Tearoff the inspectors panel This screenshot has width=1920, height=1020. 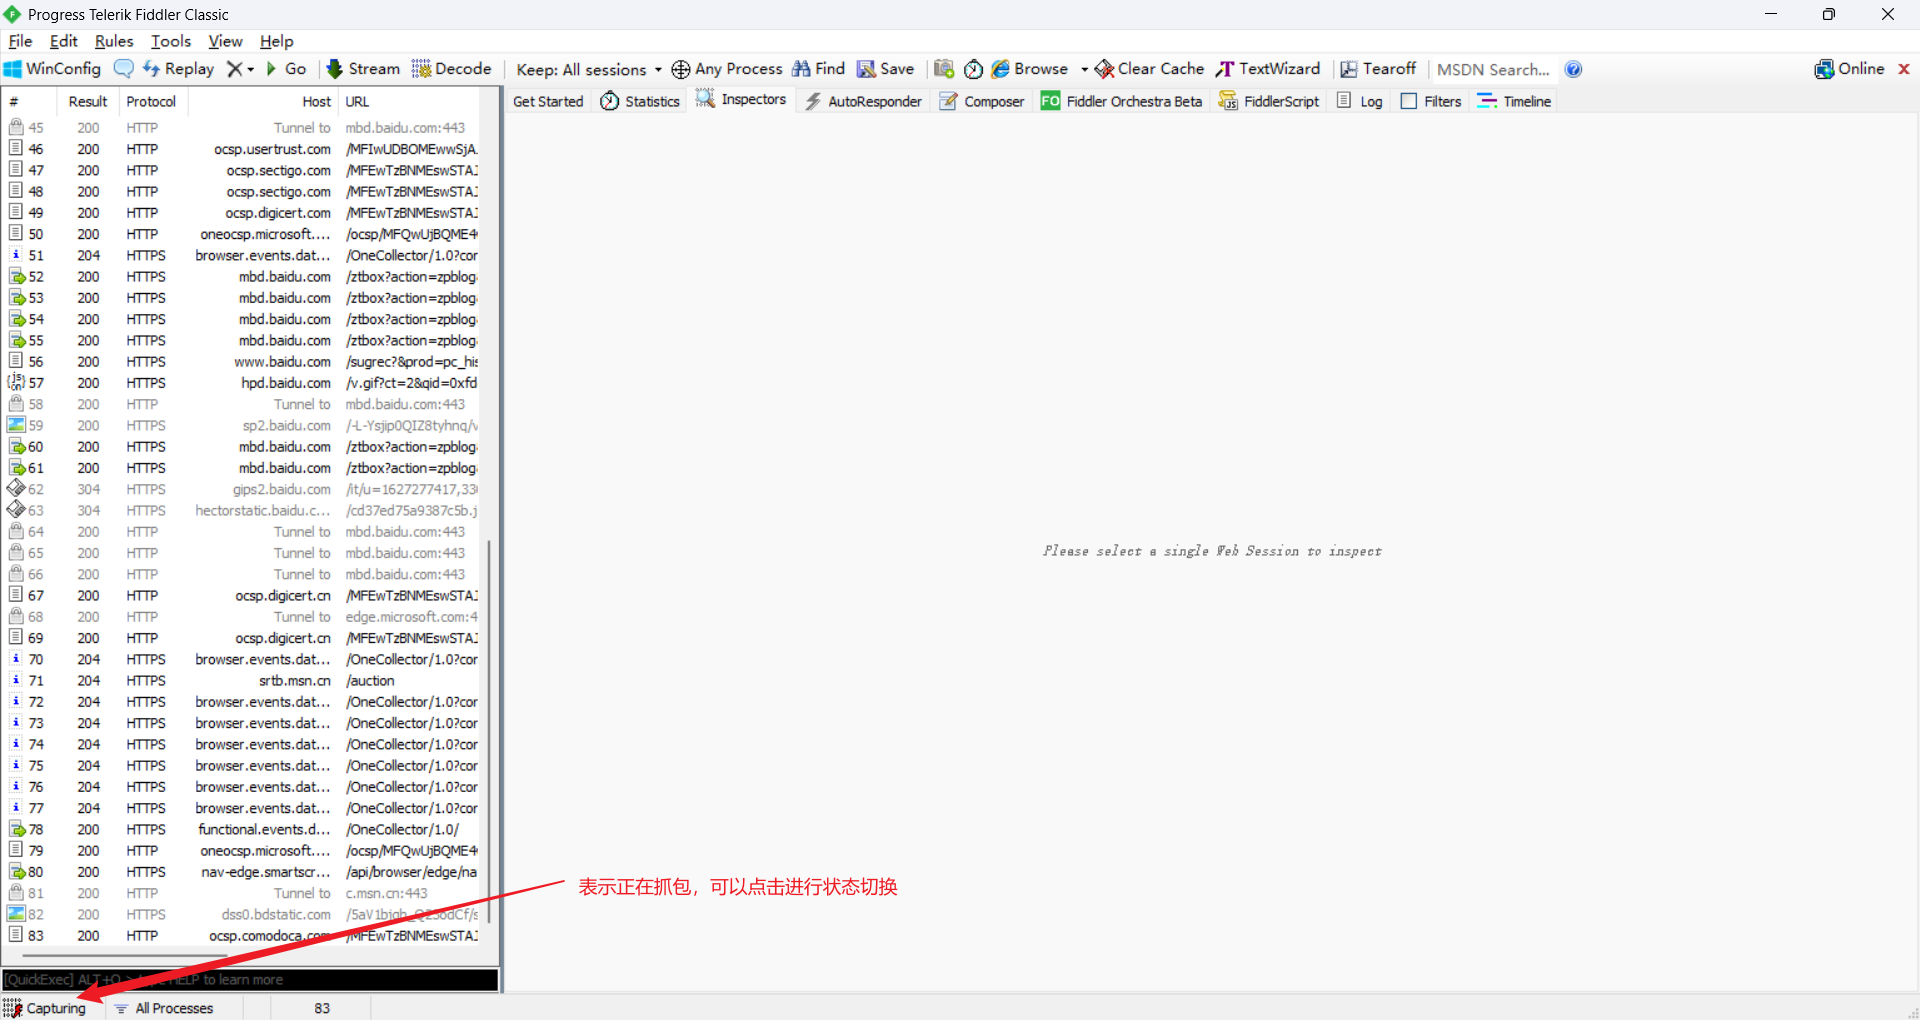(1378, 69)
